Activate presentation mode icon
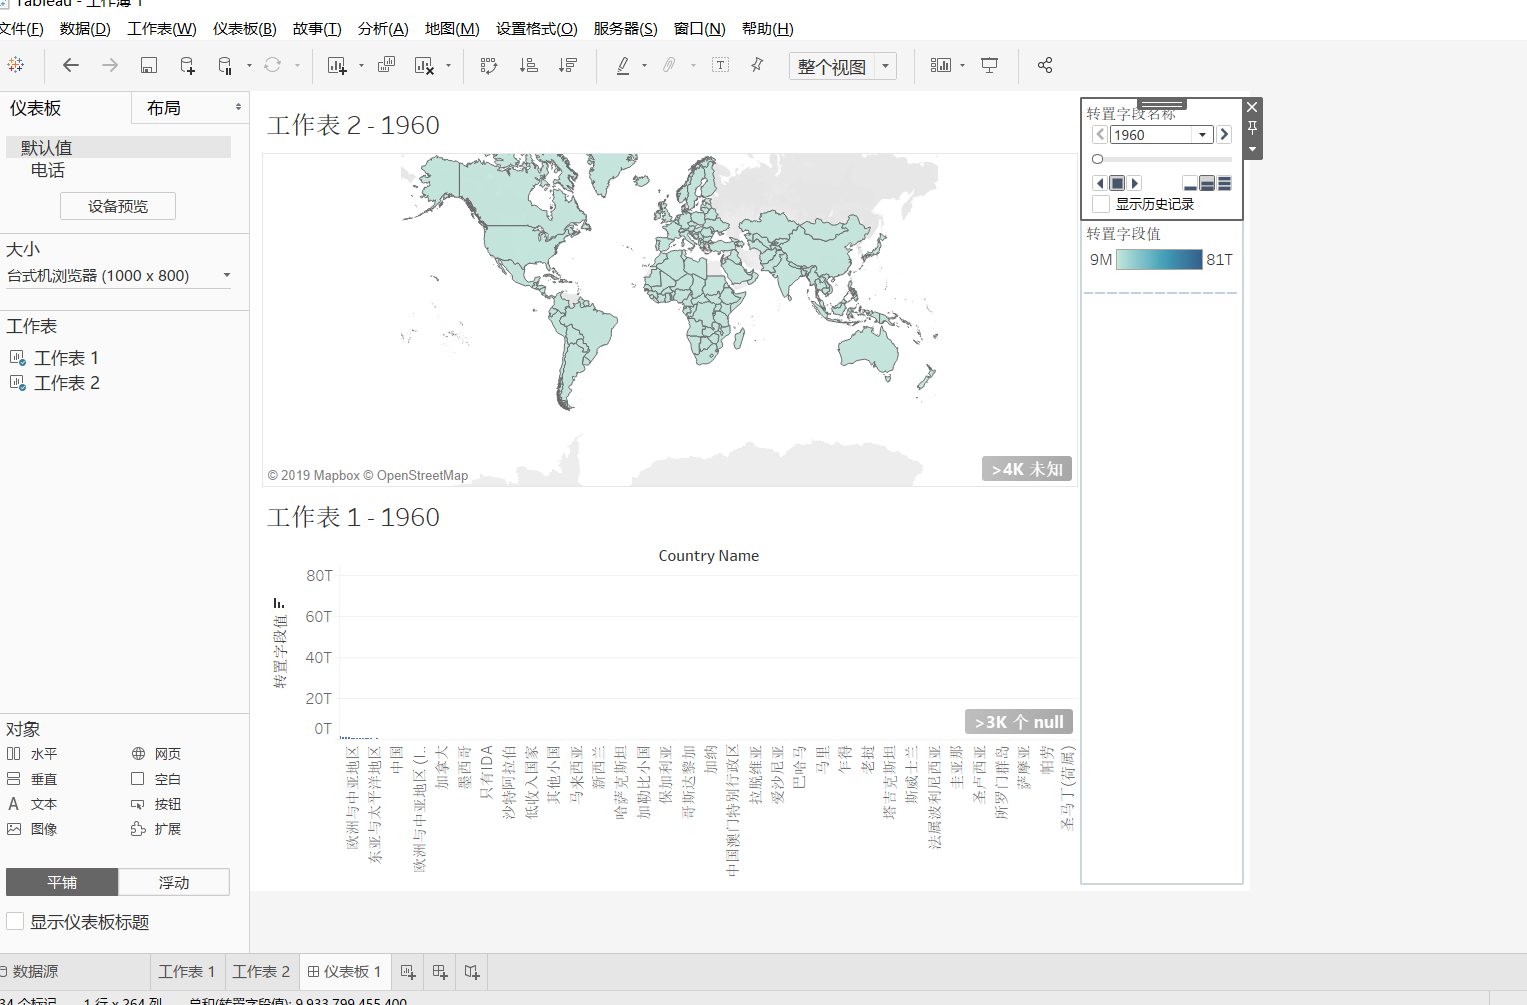This screenshot has width=1527, height=1005. [x=989, y=65]
